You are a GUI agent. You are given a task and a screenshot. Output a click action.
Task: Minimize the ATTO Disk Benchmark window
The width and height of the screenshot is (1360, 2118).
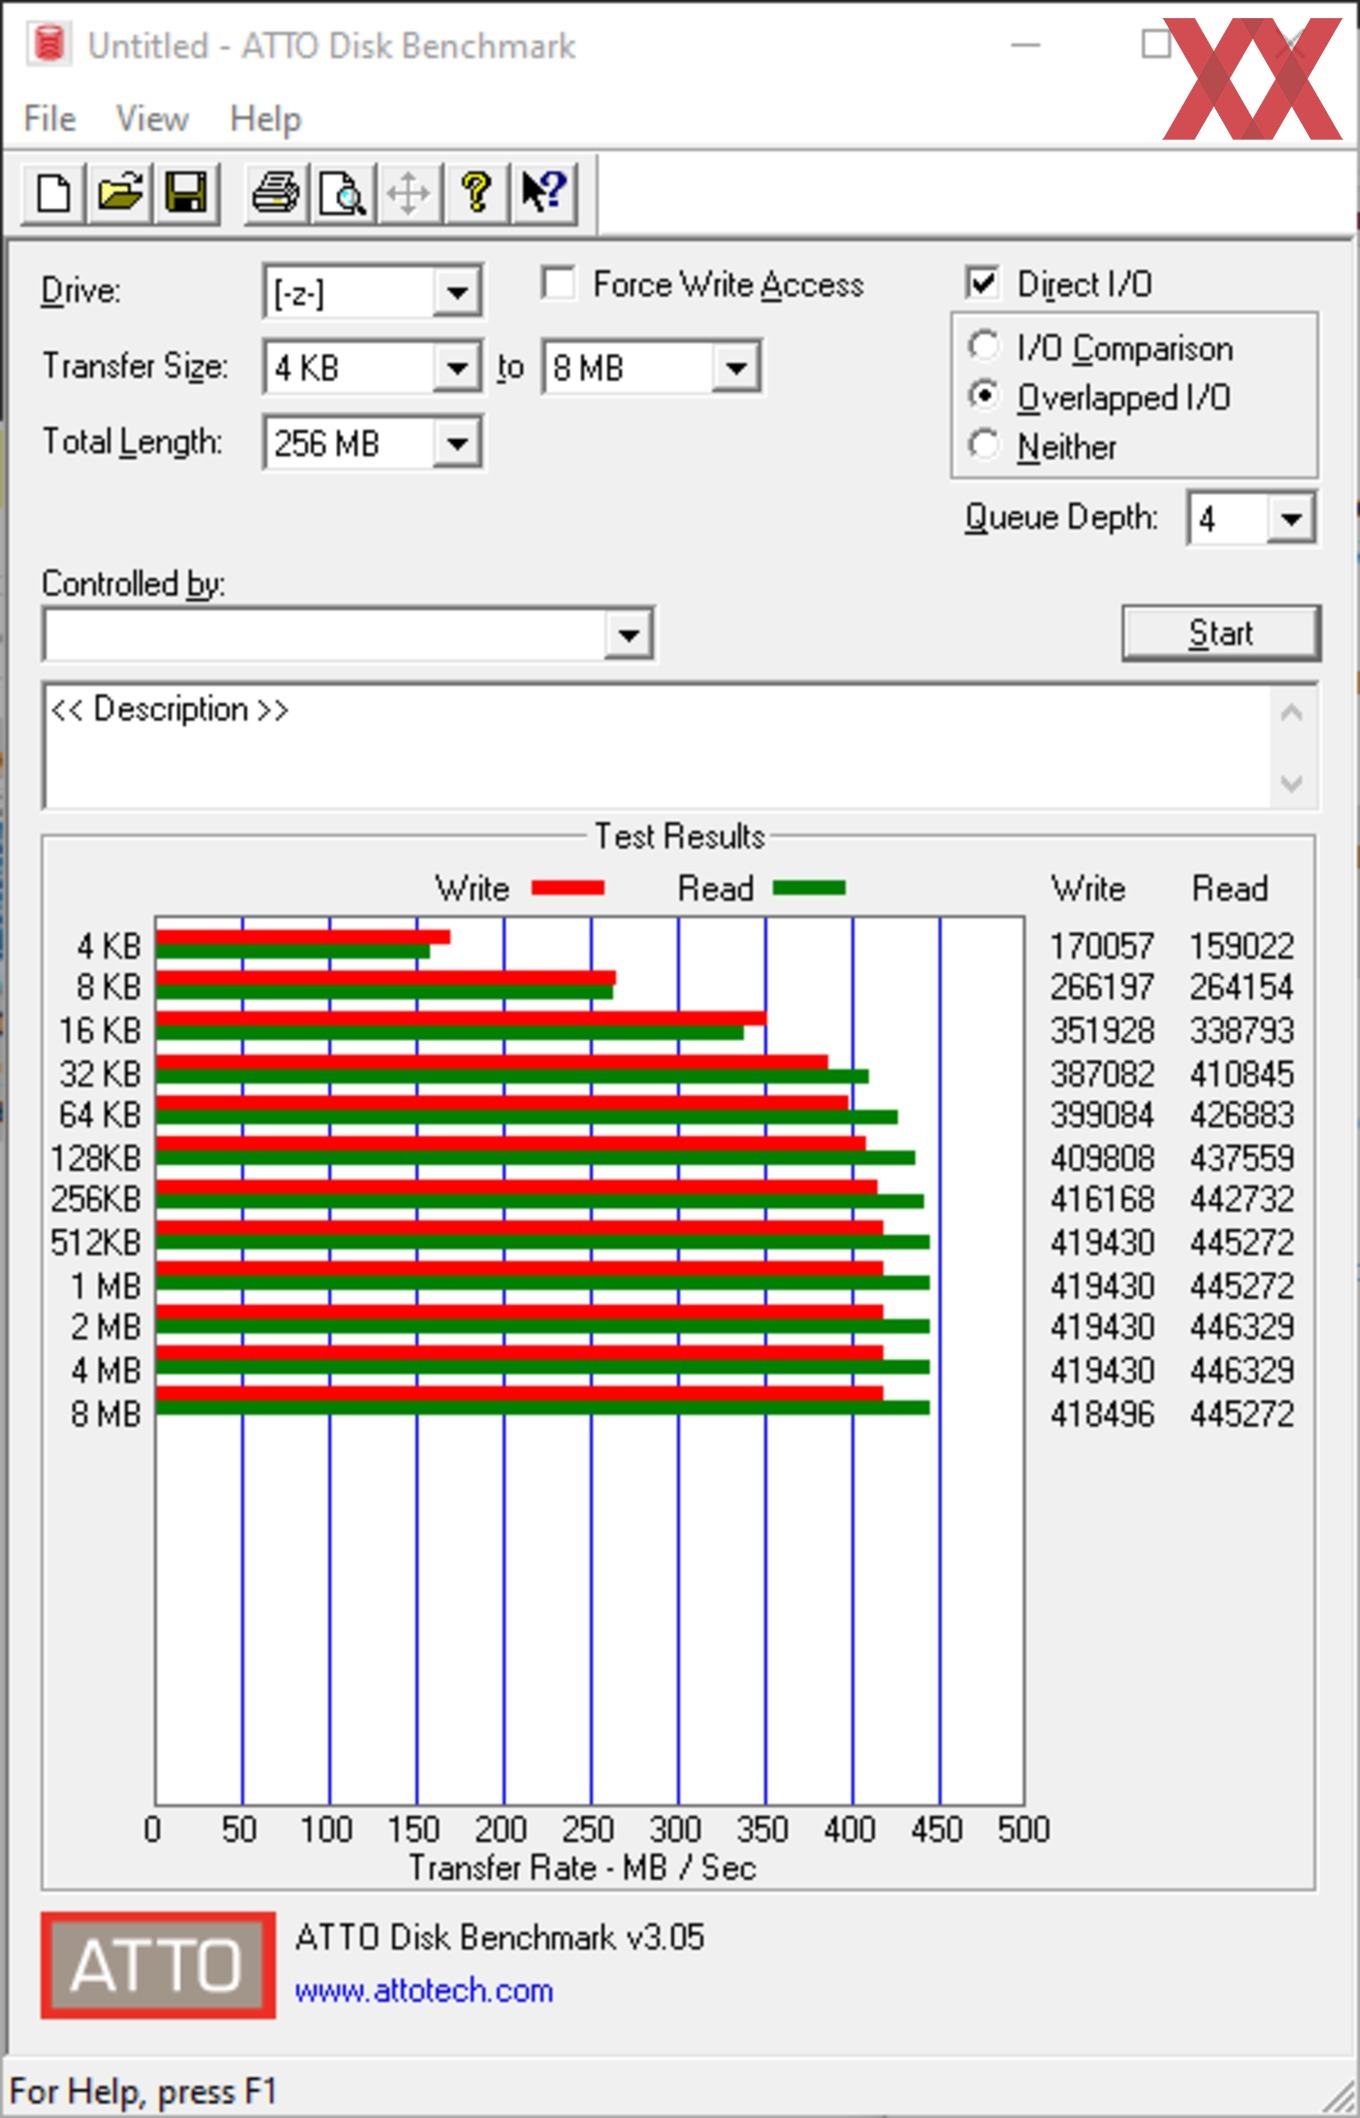1026,45
